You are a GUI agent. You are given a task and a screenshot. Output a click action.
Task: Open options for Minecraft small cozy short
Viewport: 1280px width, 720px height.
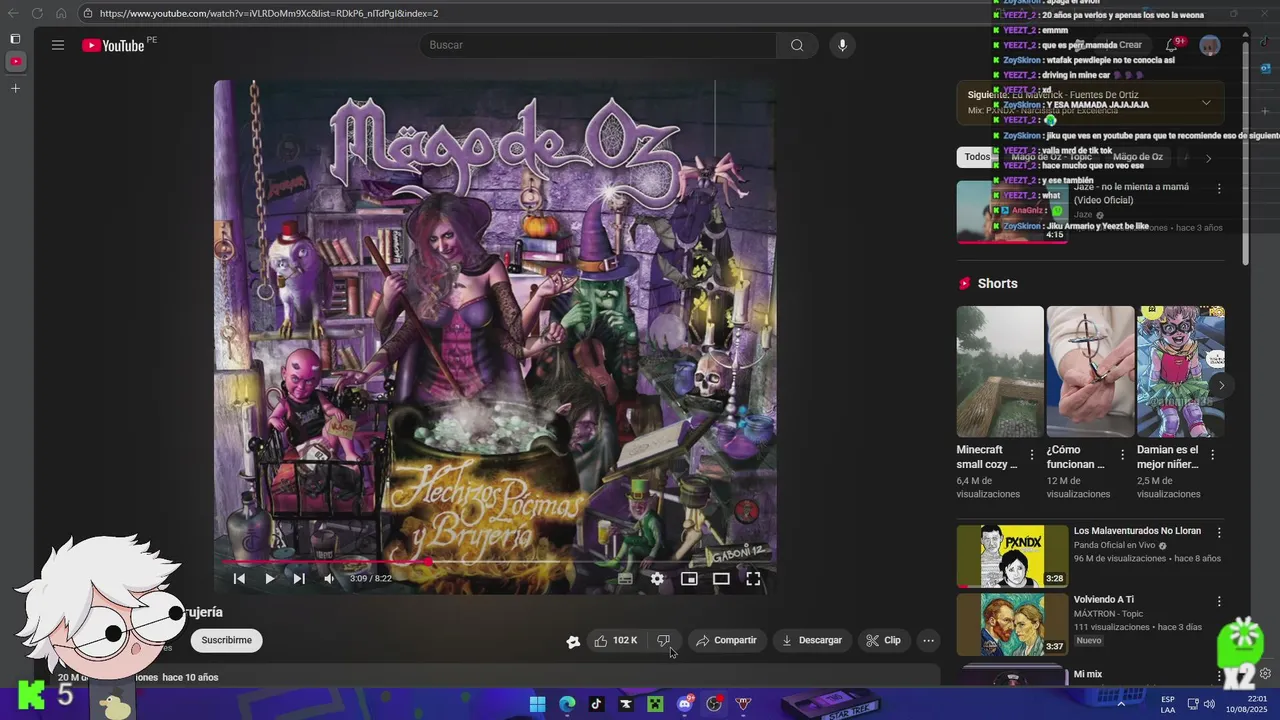1032,454
